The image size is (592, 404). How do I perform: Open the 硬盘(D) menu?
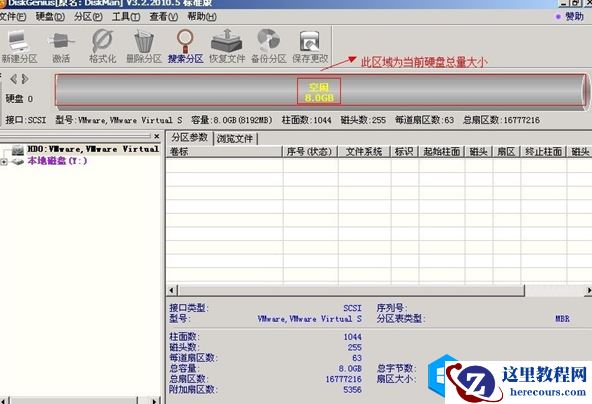point(50,17)
